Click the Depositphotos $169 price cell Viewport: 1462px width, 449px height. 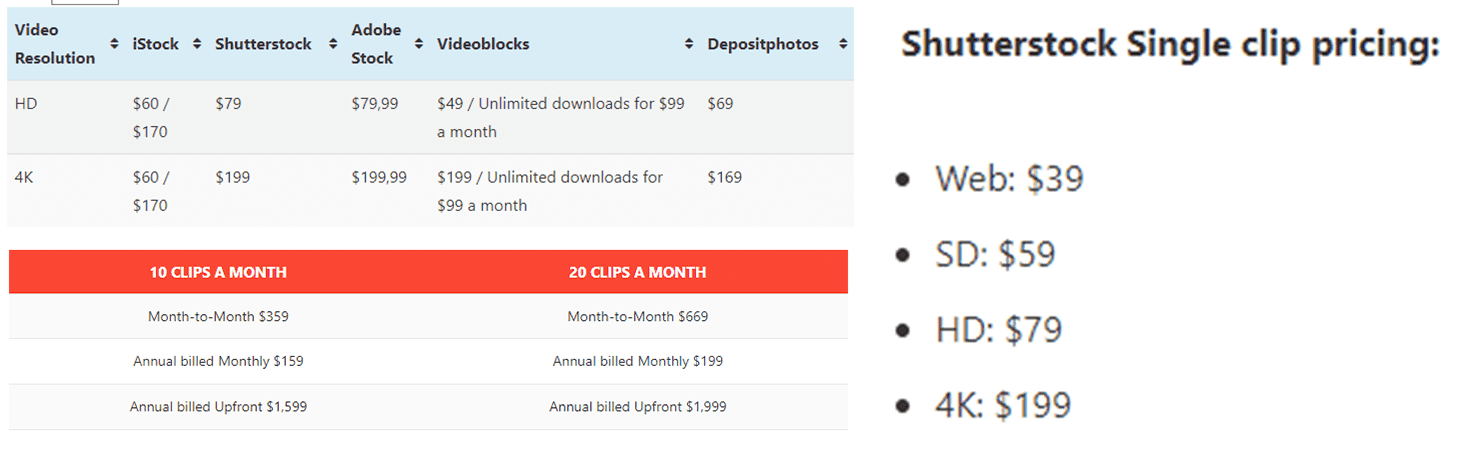724,178
